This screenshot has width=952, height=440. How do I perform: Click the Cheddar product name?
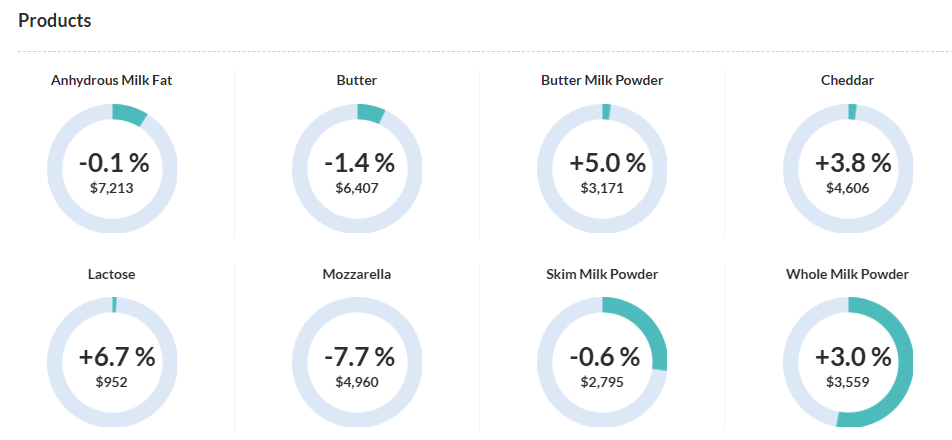pos(847,80)
